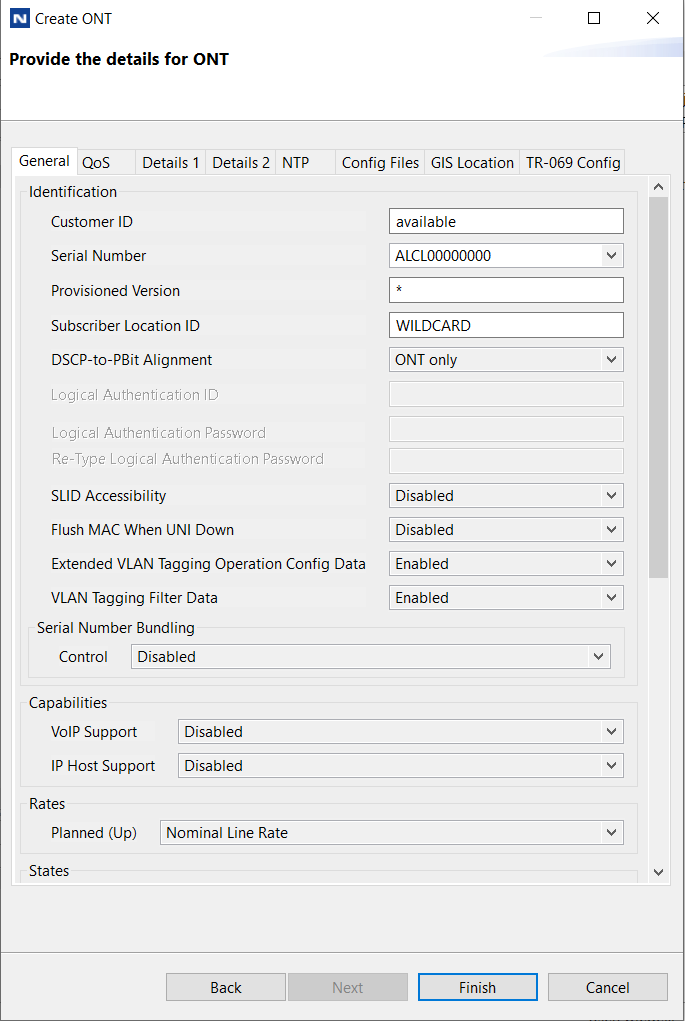Image resolution: width=685 pixels, height=1021 pixels.
Task: Click the Customer ID label
Action: 92,221
